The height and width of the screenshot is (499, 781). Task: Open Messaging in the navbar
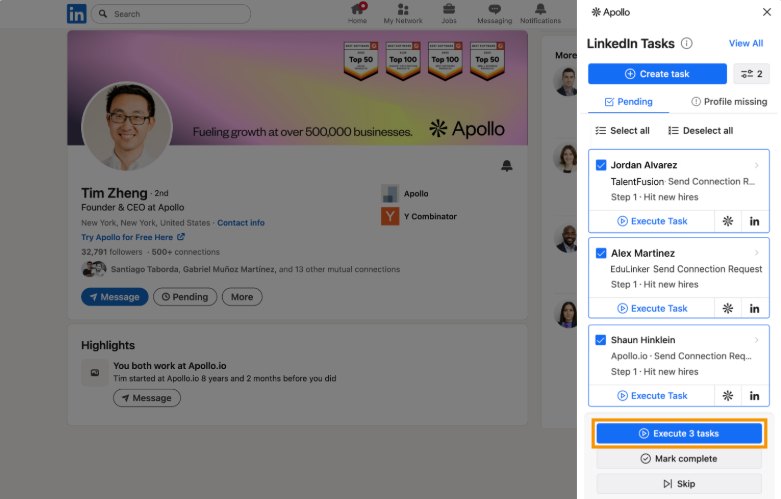(494, 13)
